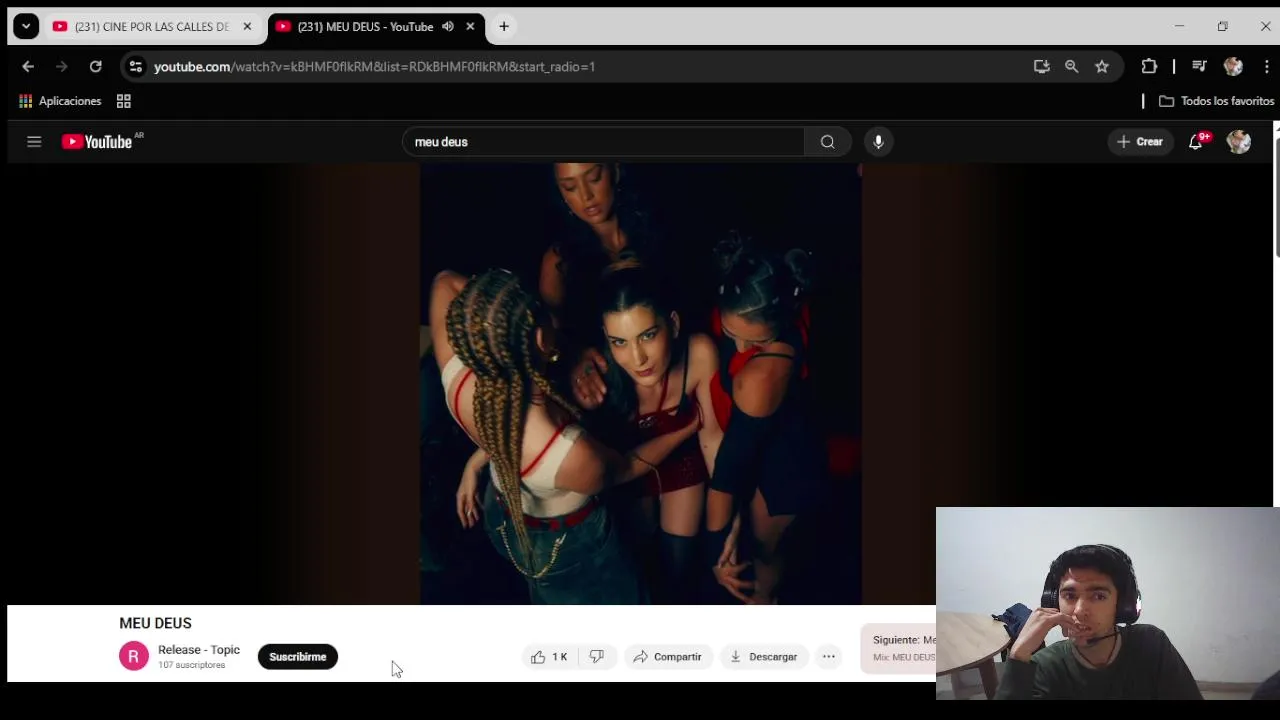
Task: Open more actions three-dot button
Action: [x=829, y=657]
